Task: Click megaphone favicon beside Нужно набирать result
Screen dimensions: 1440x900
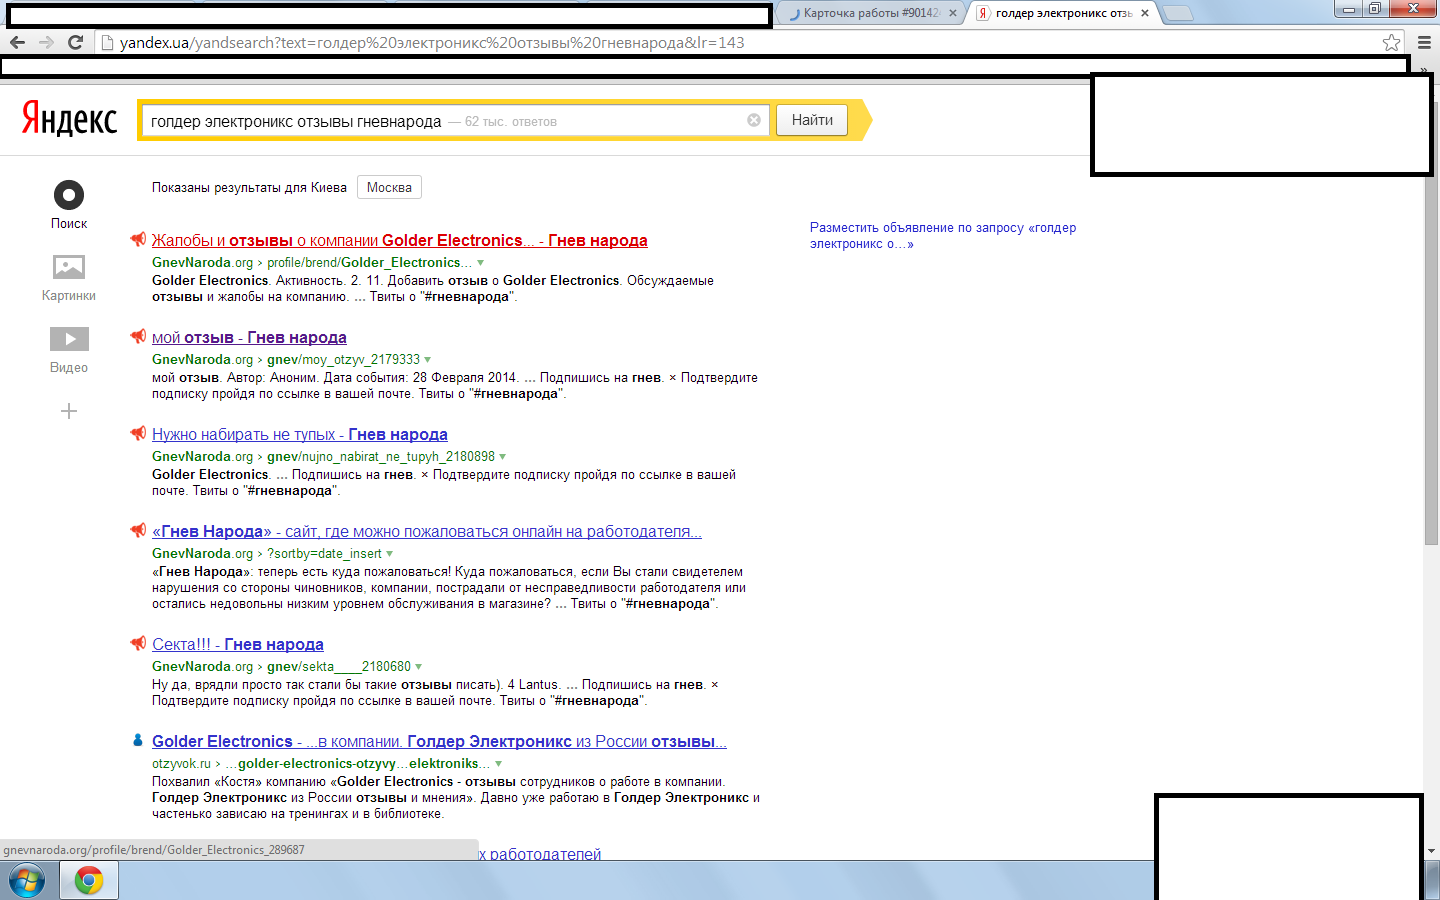Action: click(x=138, y=433)
